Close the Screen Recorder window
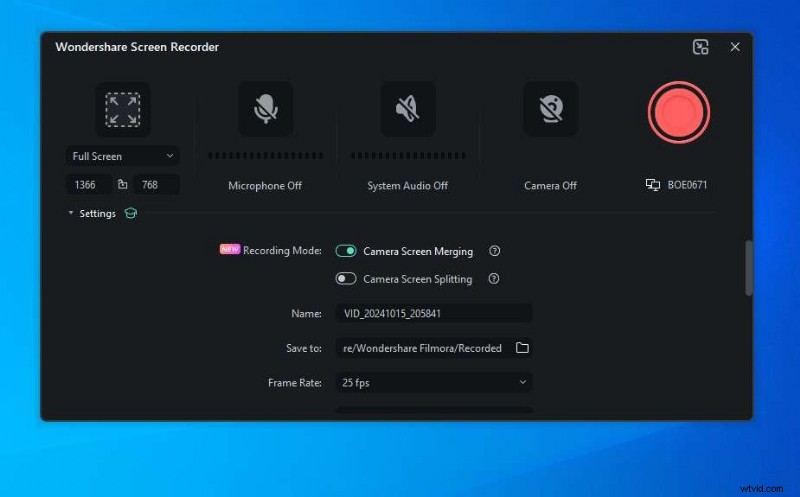This screenshot has height=497, width=800. (735, 47)
